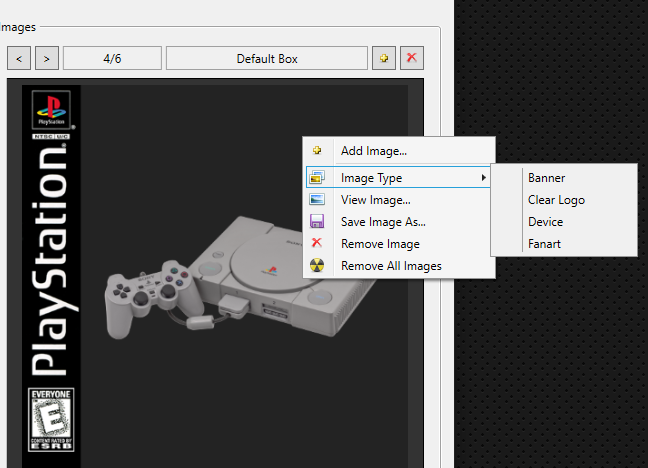
Task: Click the red X icon beside Remove Image
Action: 317,243
